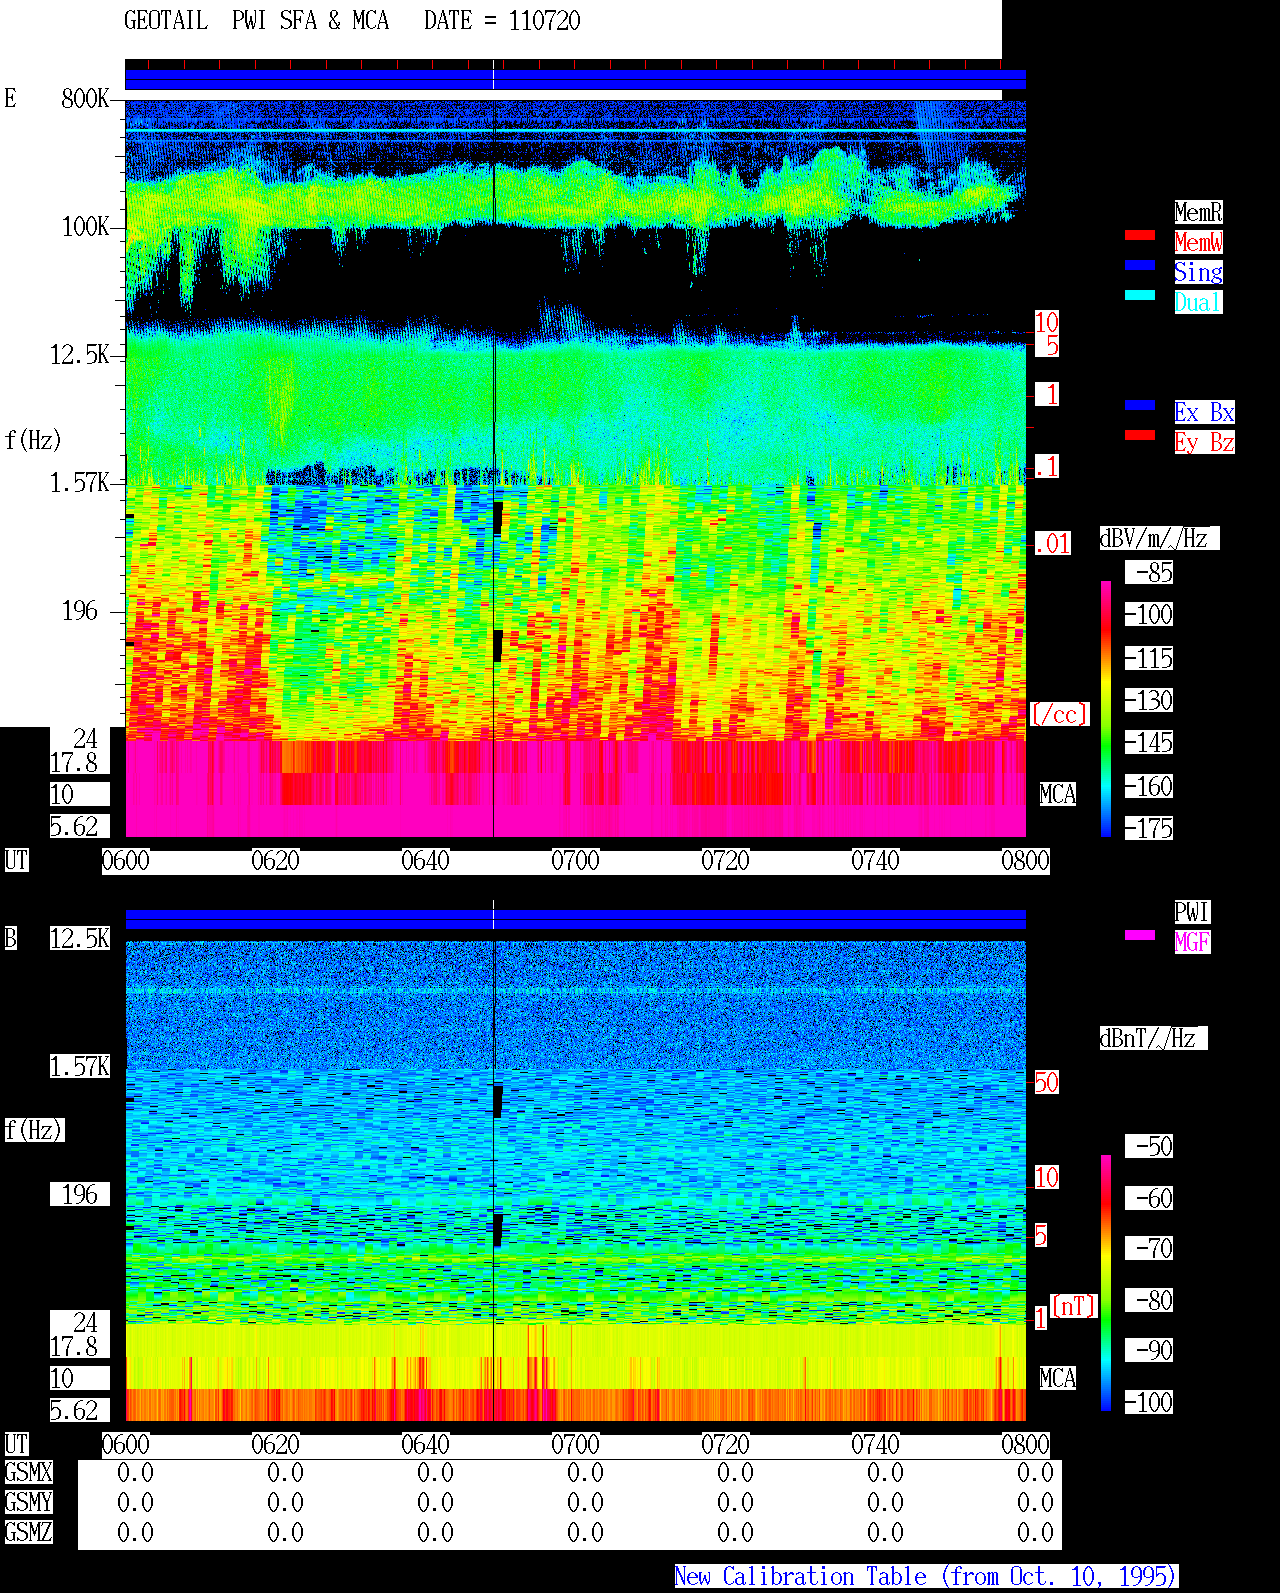Click the red Ey Bz legend swatch
Image resolution: width=1280 pixels, height=1593 pixels.
[x=1140, y=435]
